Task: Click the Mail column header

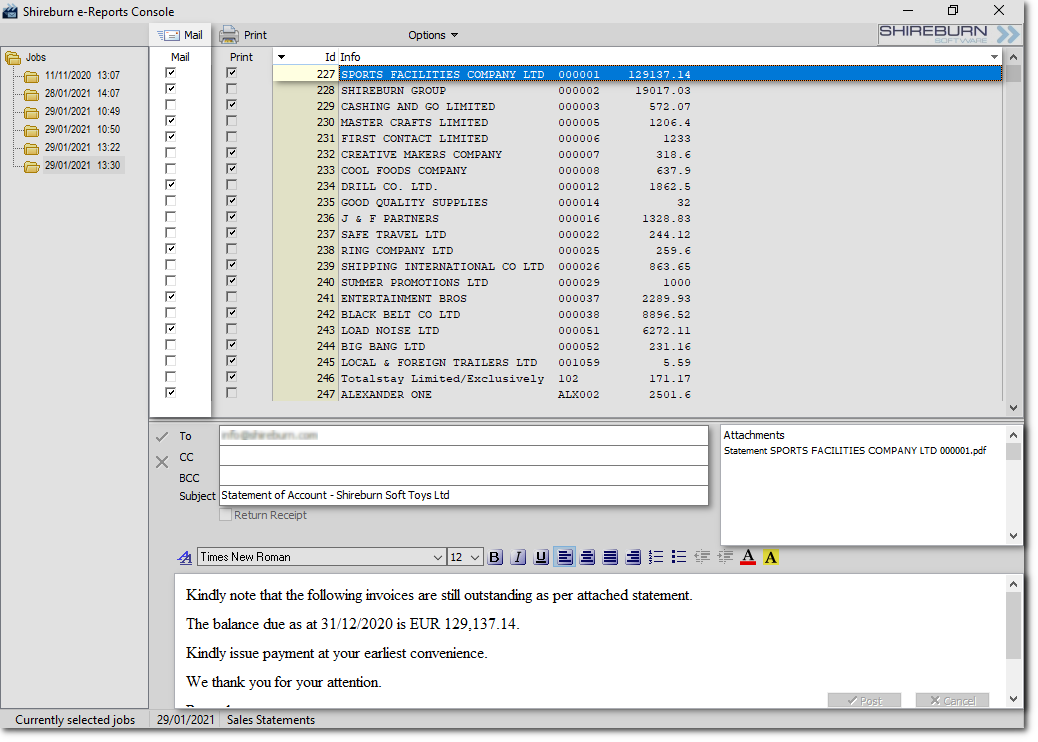Action: (180, 57)
